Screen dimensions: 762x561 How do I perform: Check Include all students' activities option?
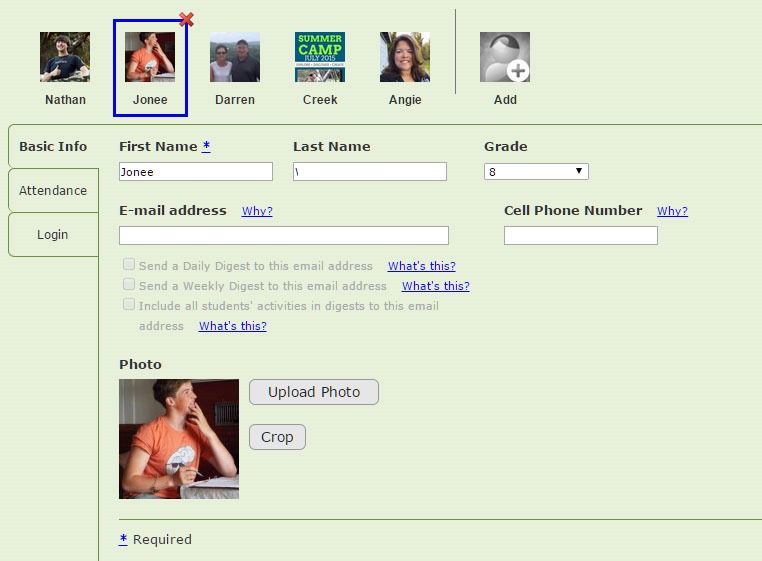click(x=129, y=304)
